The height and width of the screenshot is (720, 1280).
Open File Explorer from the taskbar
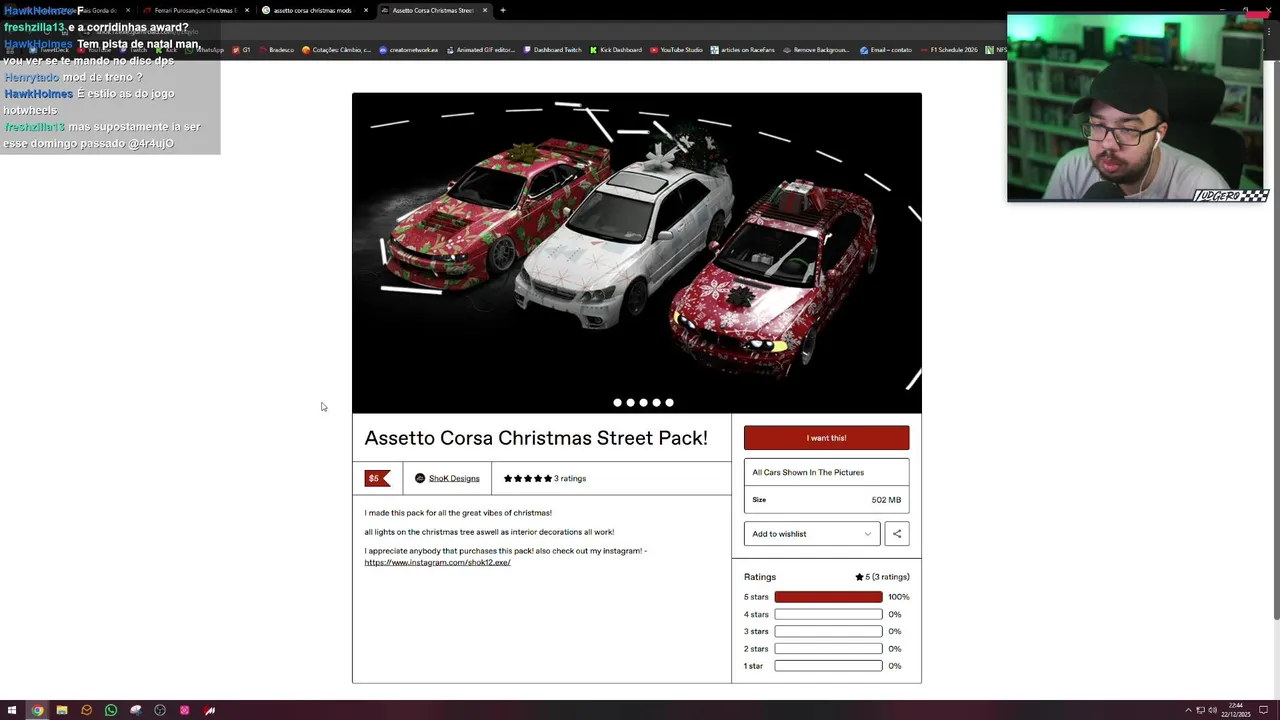point(62,710)
